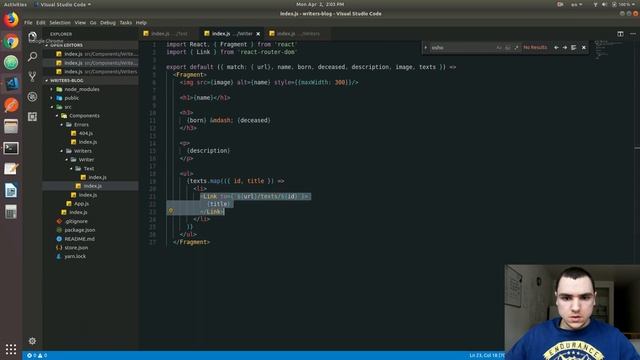Open the File menu
This screenshot has width=640, height=360.
[x=28, y=23]
